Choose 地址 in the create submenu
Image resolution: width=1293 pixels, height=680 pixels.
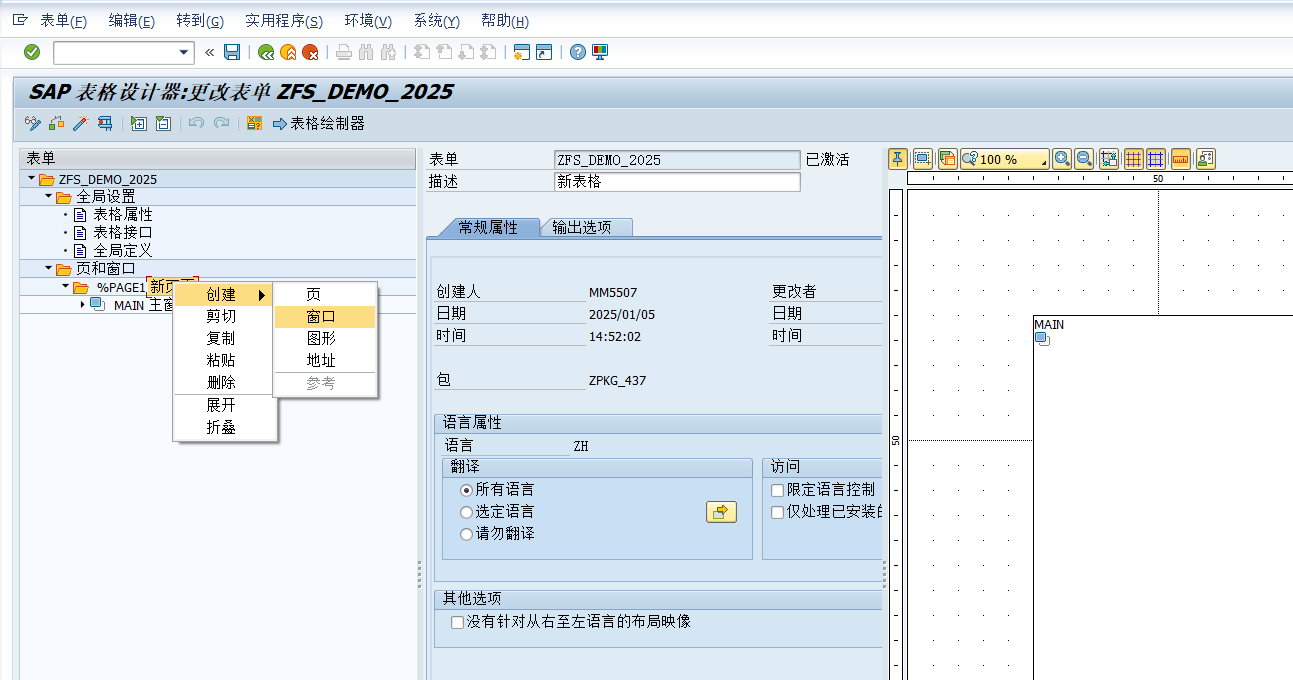pyautogui.click(x=325, y=360)
